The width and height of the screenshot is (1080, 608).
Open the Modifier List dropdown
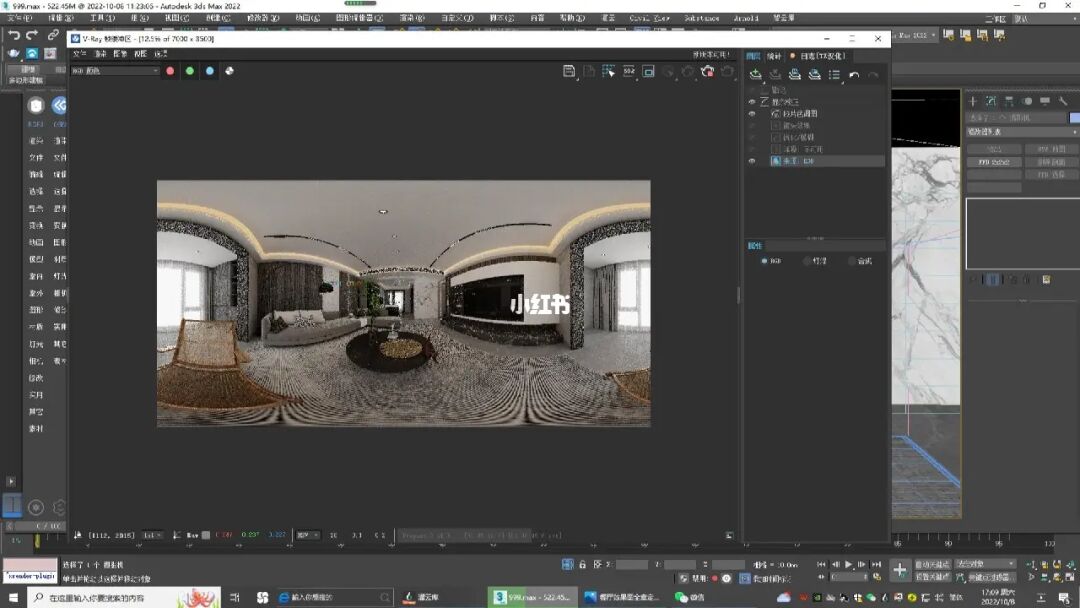tap(1021, 132)
